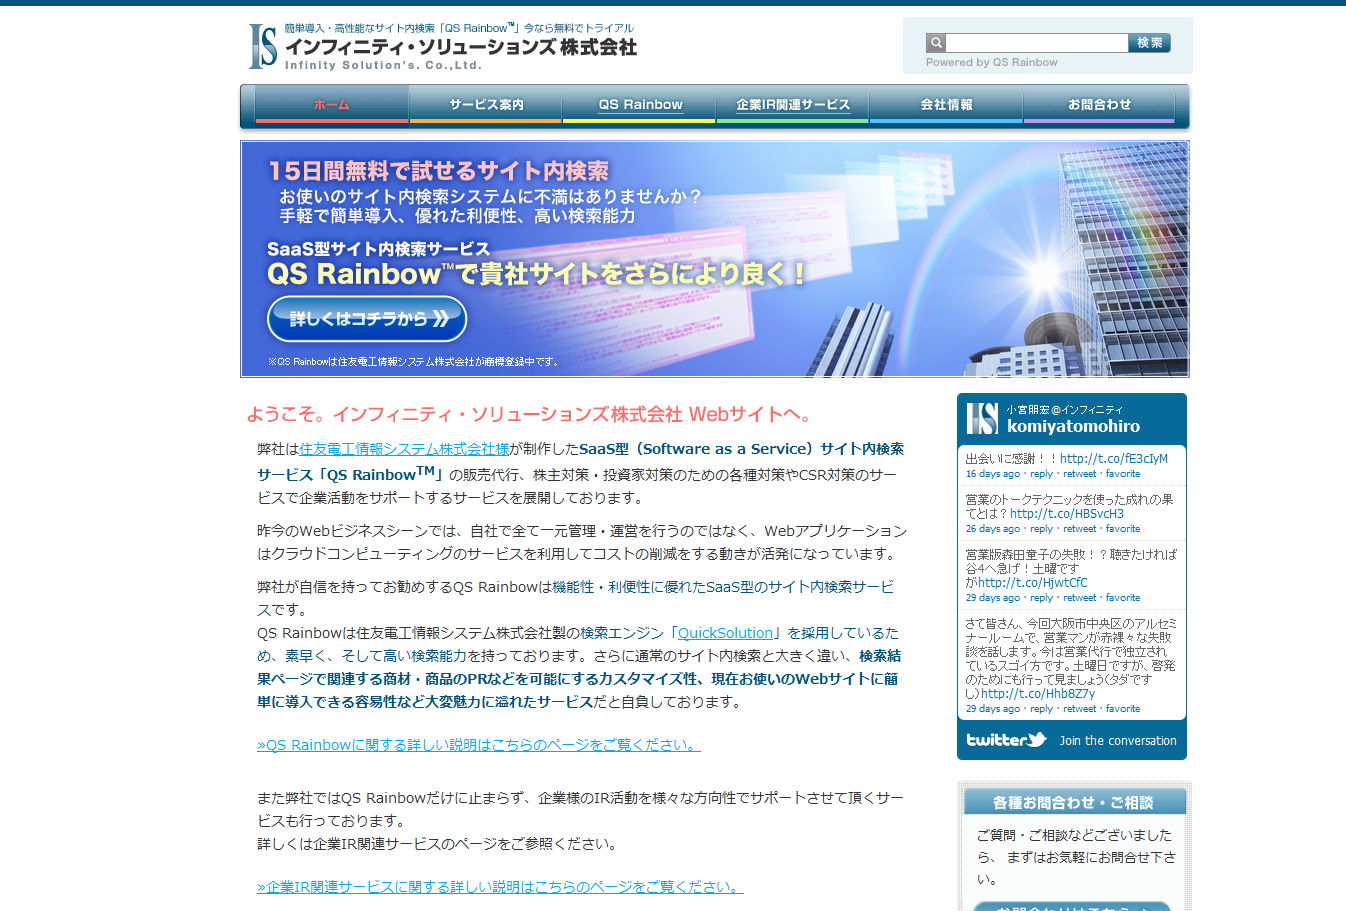
Task: Click the 各種お問合わせ・ご相談 panel heading
Action: 1074,803
